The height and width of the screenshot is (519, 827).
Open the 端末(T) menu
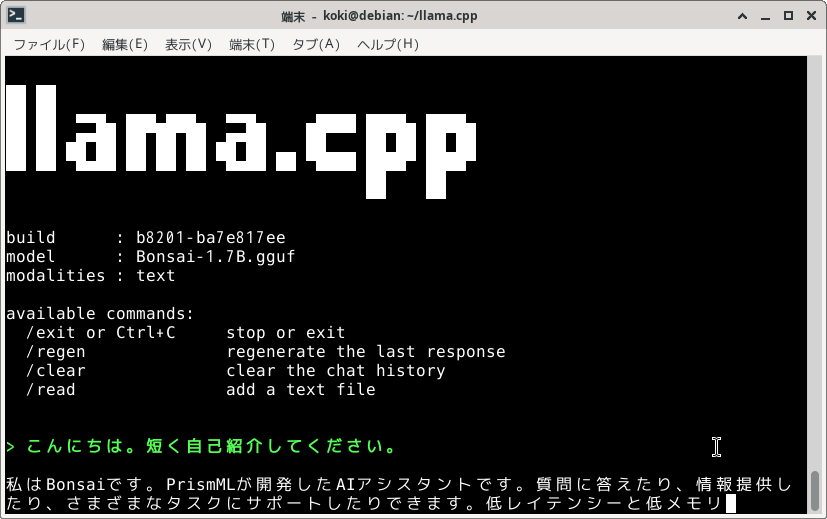click(x=251, y=44)
